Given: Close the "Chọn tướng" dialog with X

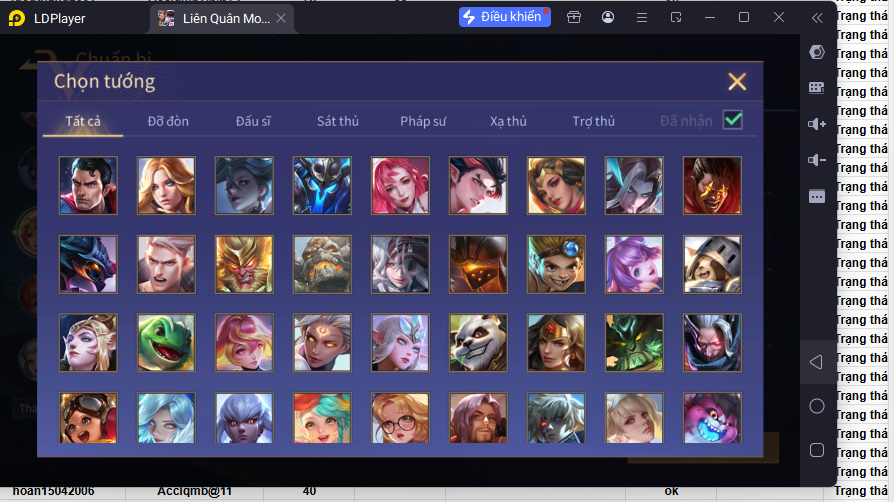Looking at the screenshot, I should tap(737, 82).
